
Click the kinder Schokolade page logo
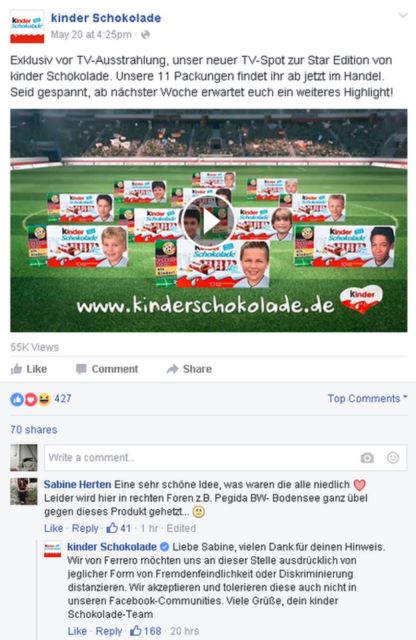click(x=27, y=27)
